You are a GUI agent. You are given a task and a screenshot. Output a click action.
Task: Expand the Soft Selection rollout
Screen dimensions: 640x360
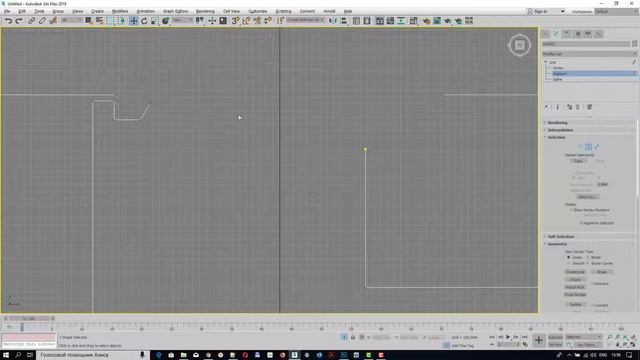(589, 236)
